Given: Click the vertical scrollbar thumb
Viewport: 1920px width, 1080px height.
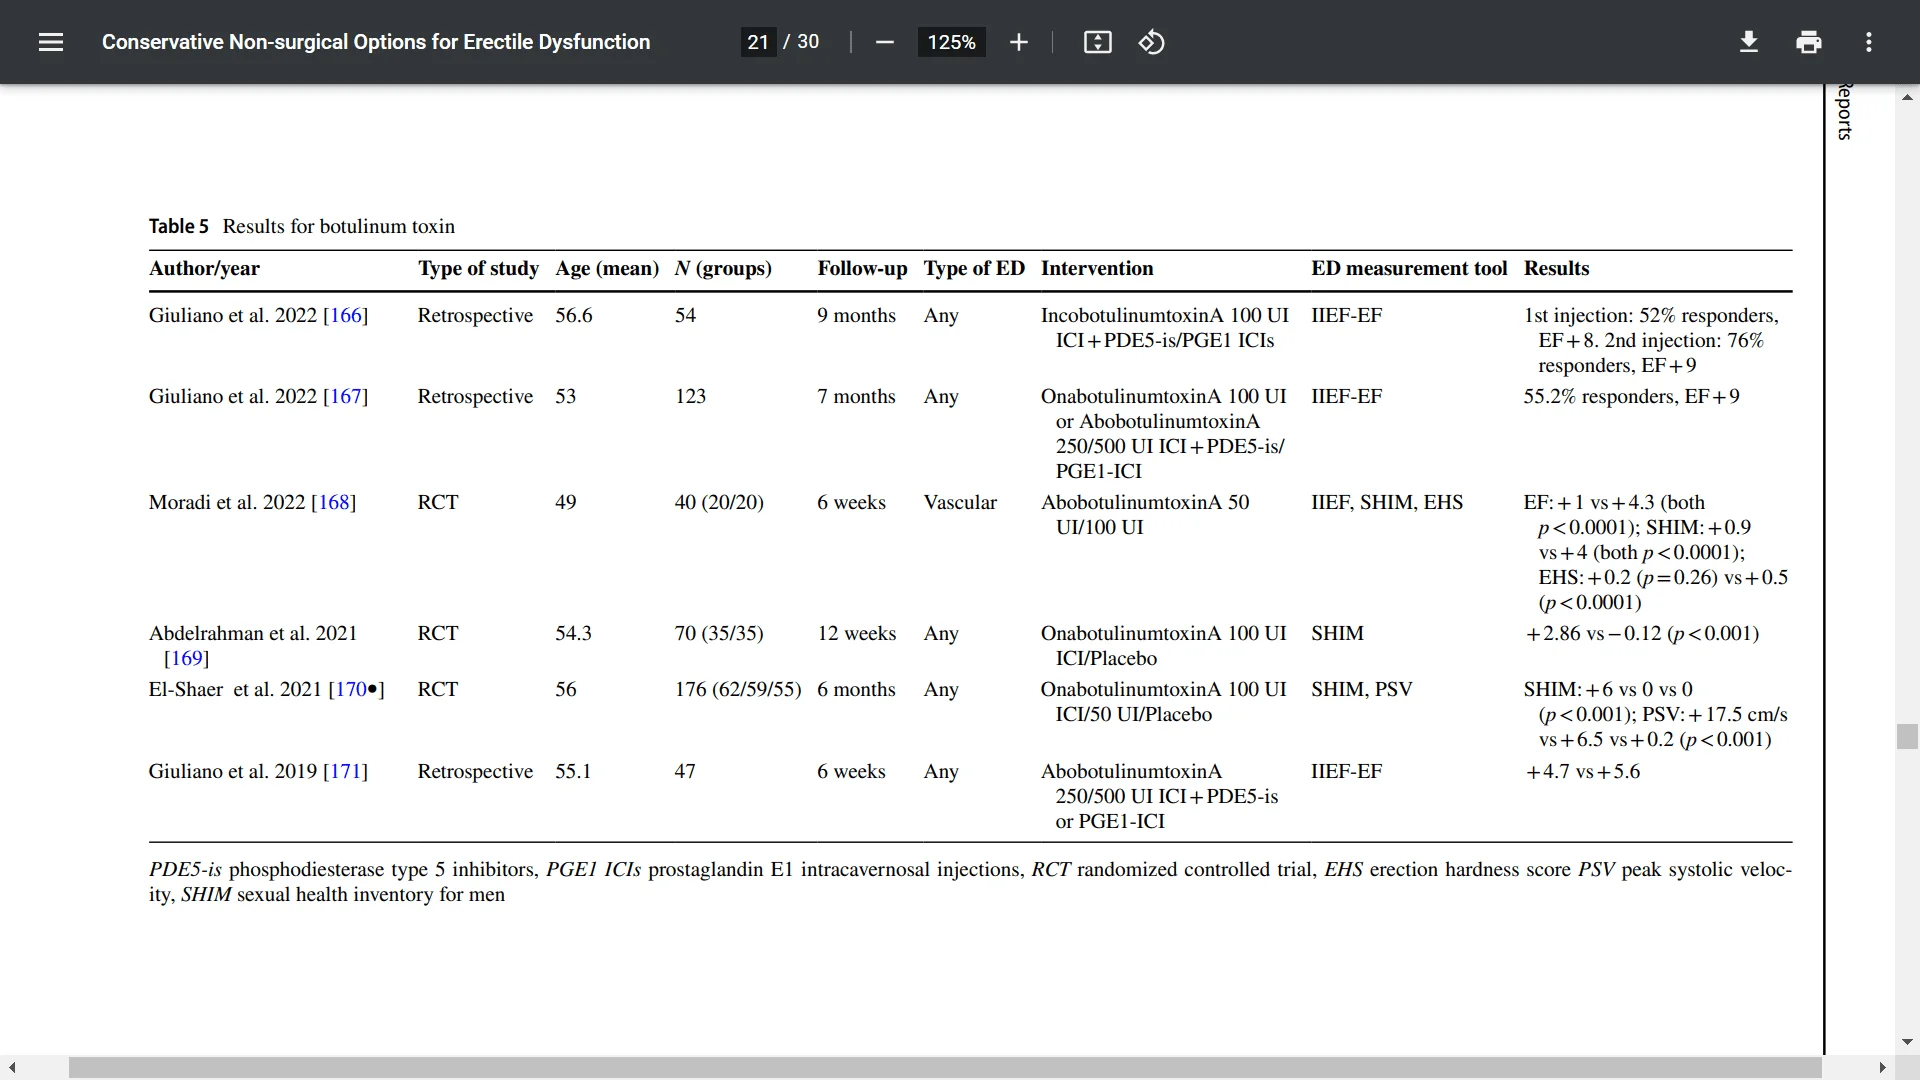Looking at the screenshot, I should (x=1907, y=737).
